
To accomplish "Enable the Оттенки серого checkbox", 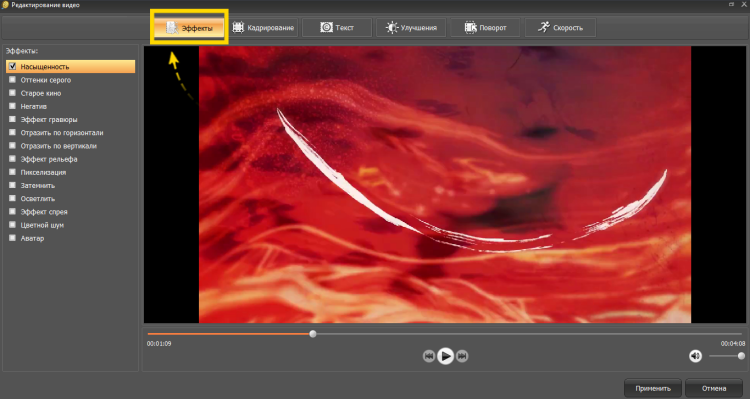I will 12,80.
